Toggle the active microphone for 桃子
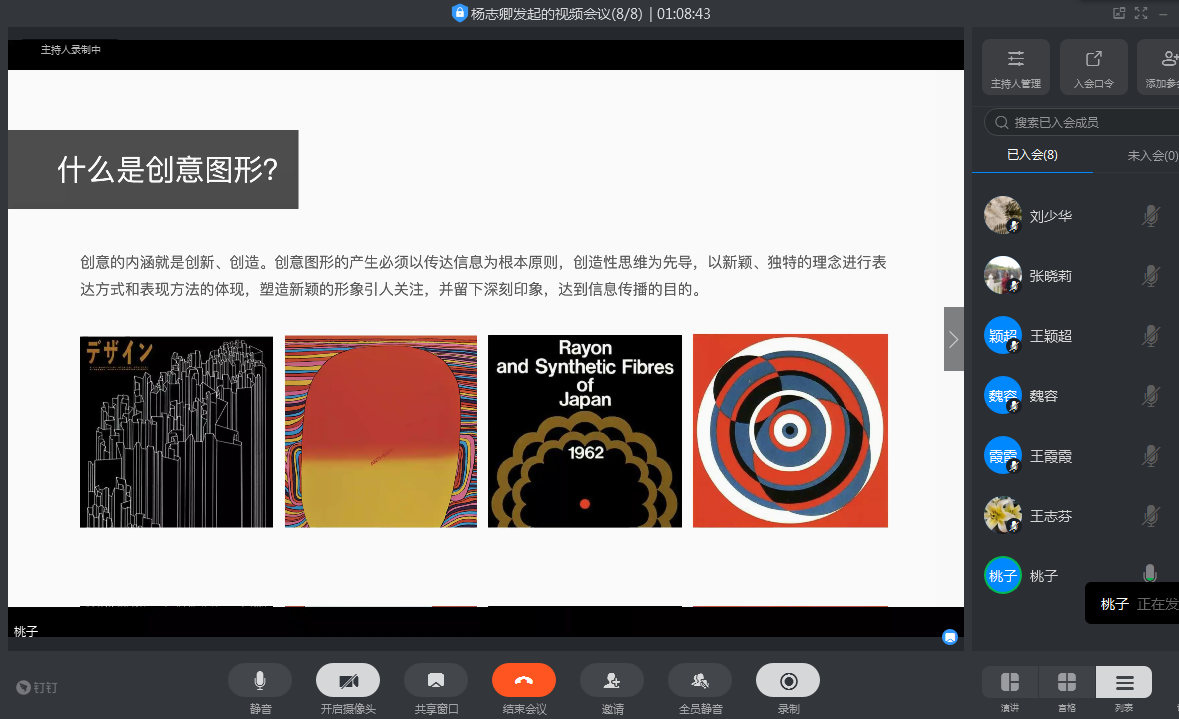 tap(1150, 574)
